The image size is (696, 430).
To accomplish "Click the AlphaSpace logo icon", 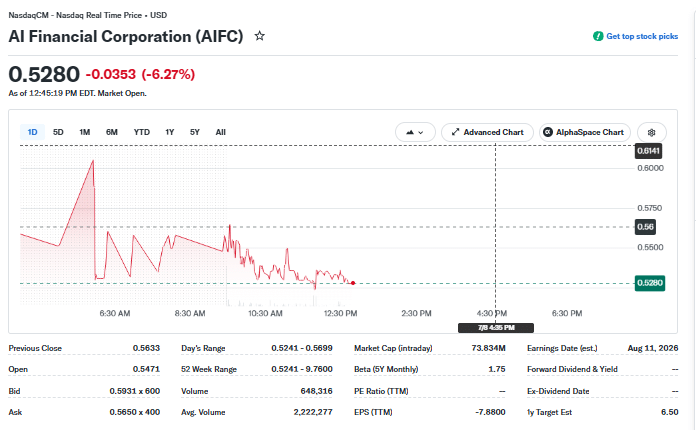I will (548, 132).
